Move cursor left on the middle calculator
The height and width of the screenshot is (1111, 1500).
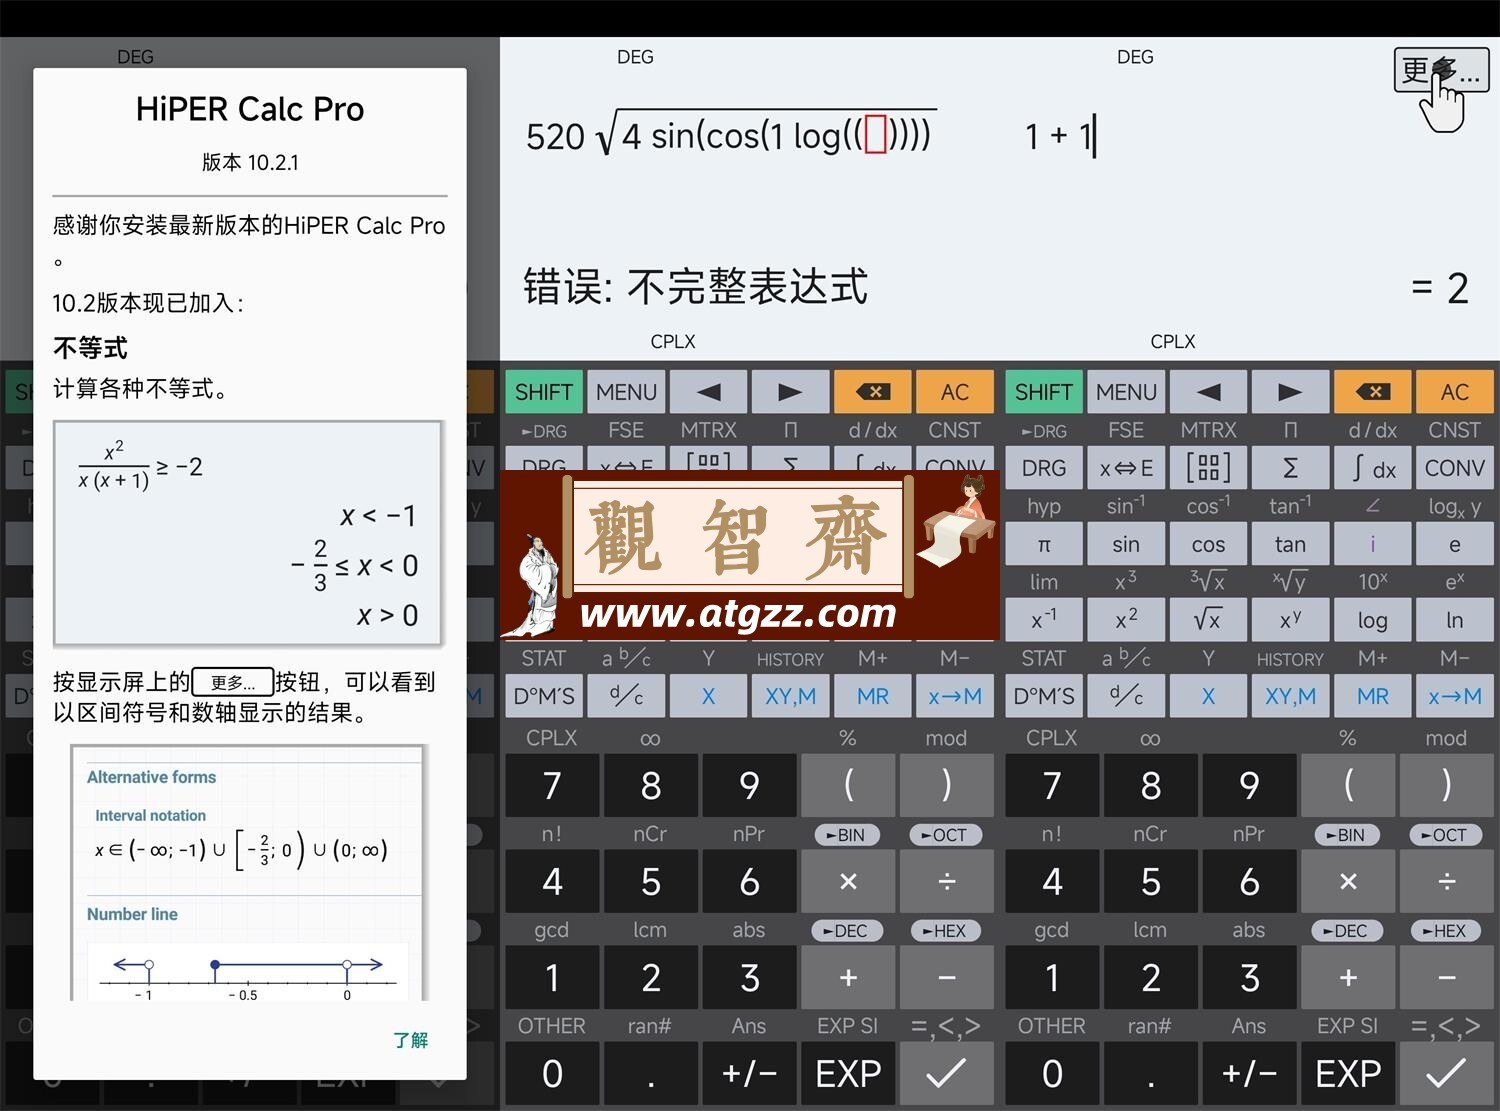click(708, 392)
